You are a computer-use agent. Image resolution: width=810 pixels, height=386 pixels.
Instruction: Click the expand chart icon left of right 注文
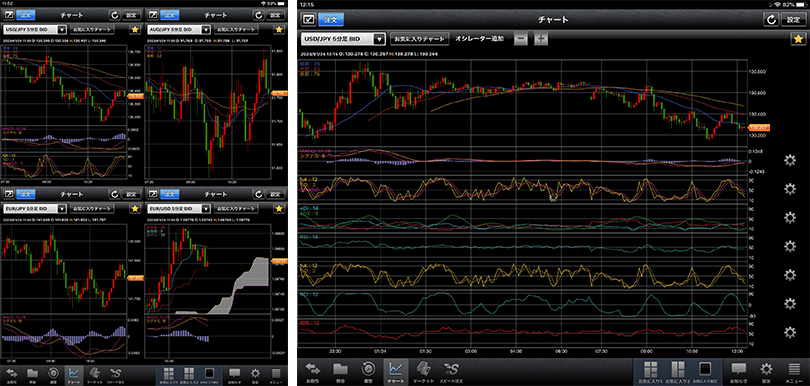tap(309, 20)
